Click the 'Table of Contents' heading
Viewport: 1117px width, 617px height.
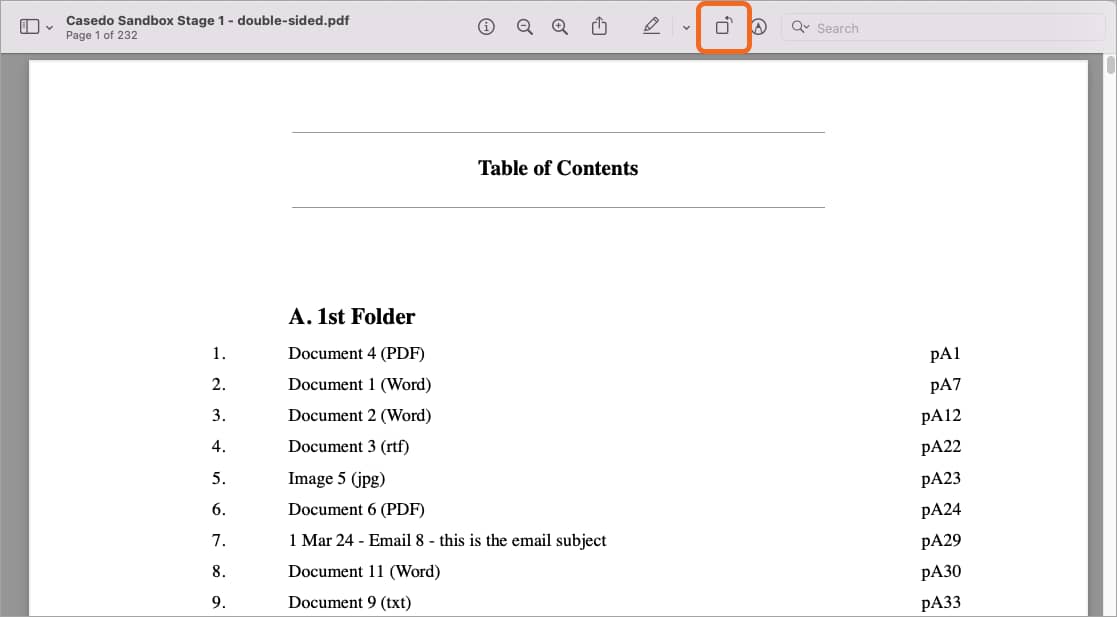click(558, 168)
